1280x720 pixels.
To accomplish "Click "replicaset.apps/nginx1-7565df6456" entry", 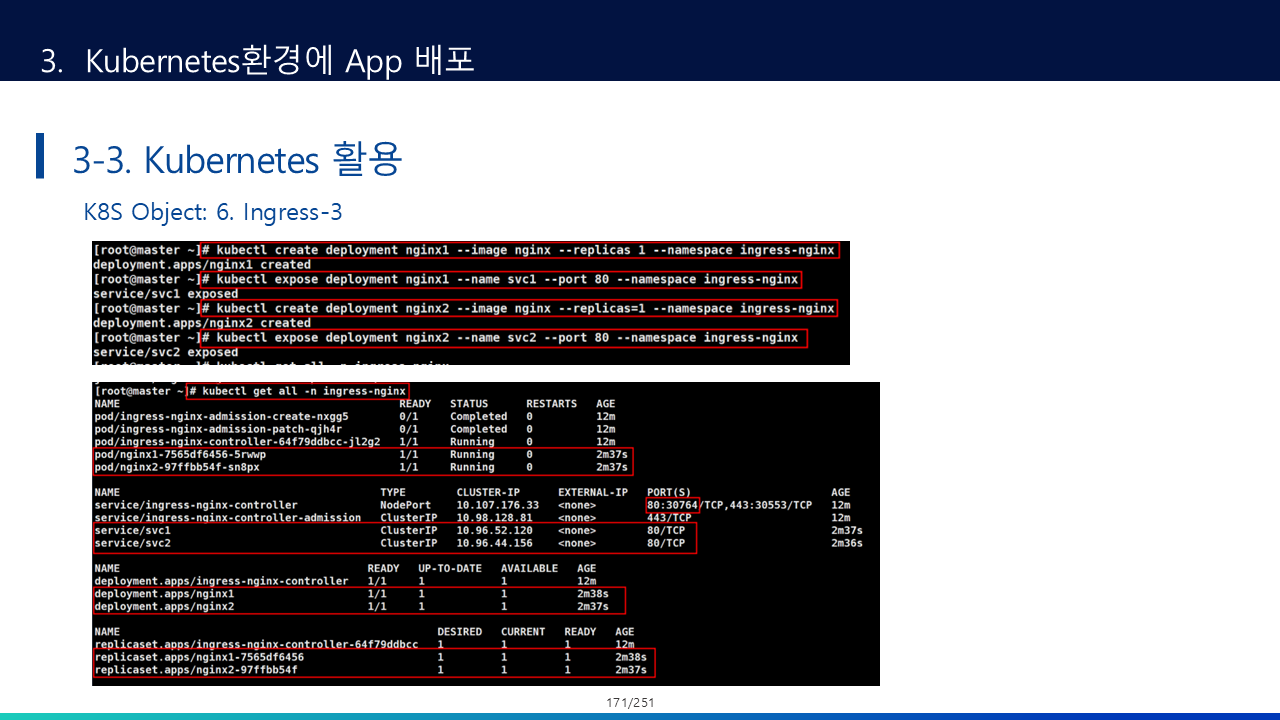I will pyautogui.click(x=199, y=657).
